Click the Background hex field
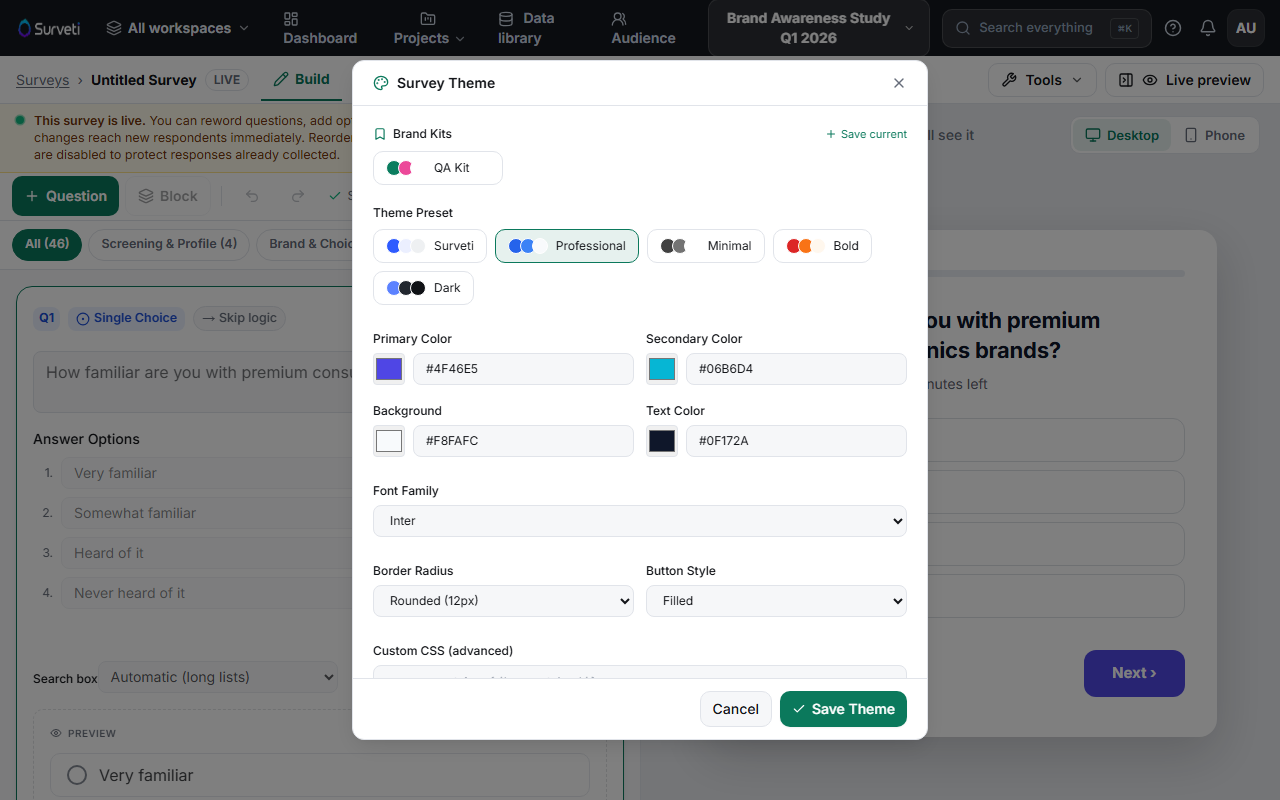1280x800 pixels. 523,441
